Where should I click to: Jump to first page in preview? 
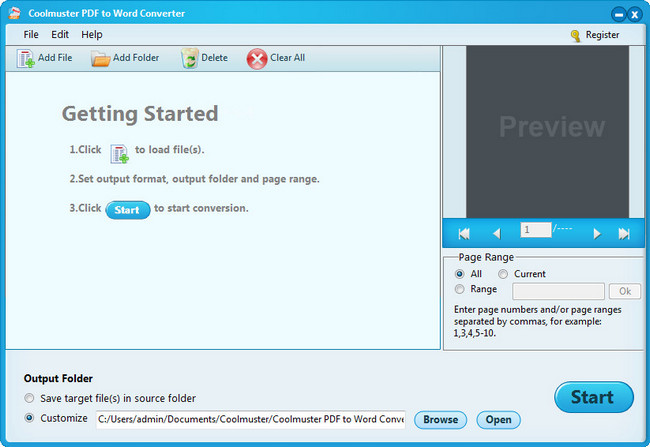[x=464, y=233]
